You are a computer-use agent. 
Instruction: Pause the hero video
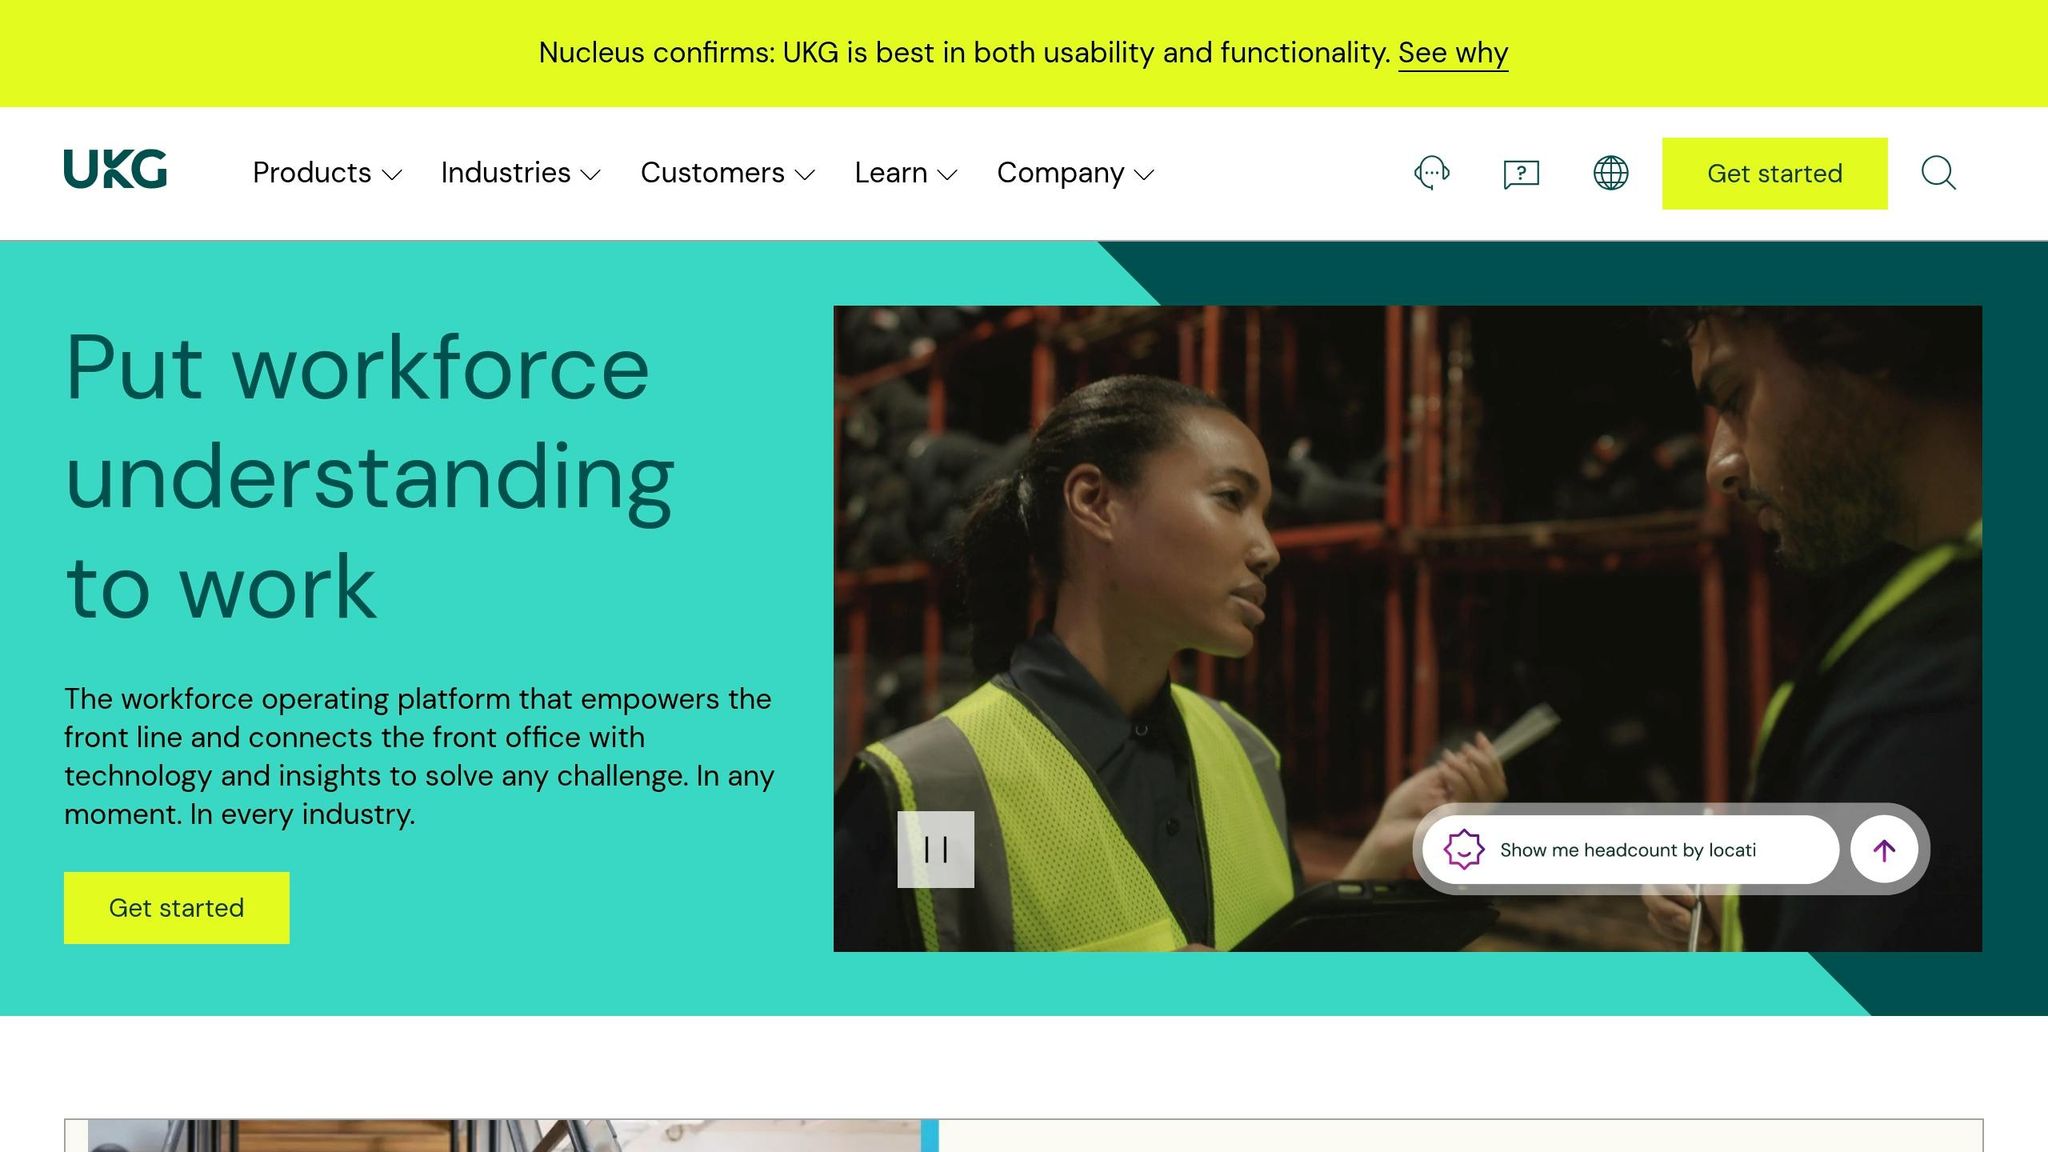point(936,849)
